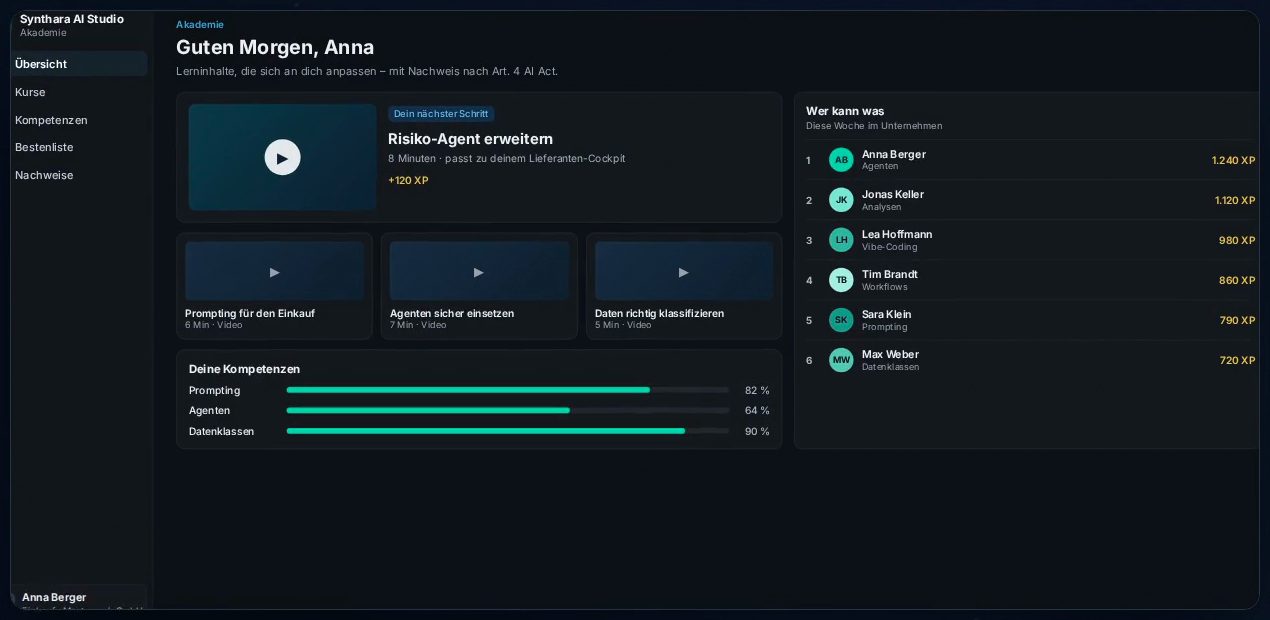Screen dimensions: 1270x620
Task: Play the Agenten sicher einsetzen video
Action: [x=479, y=271]
